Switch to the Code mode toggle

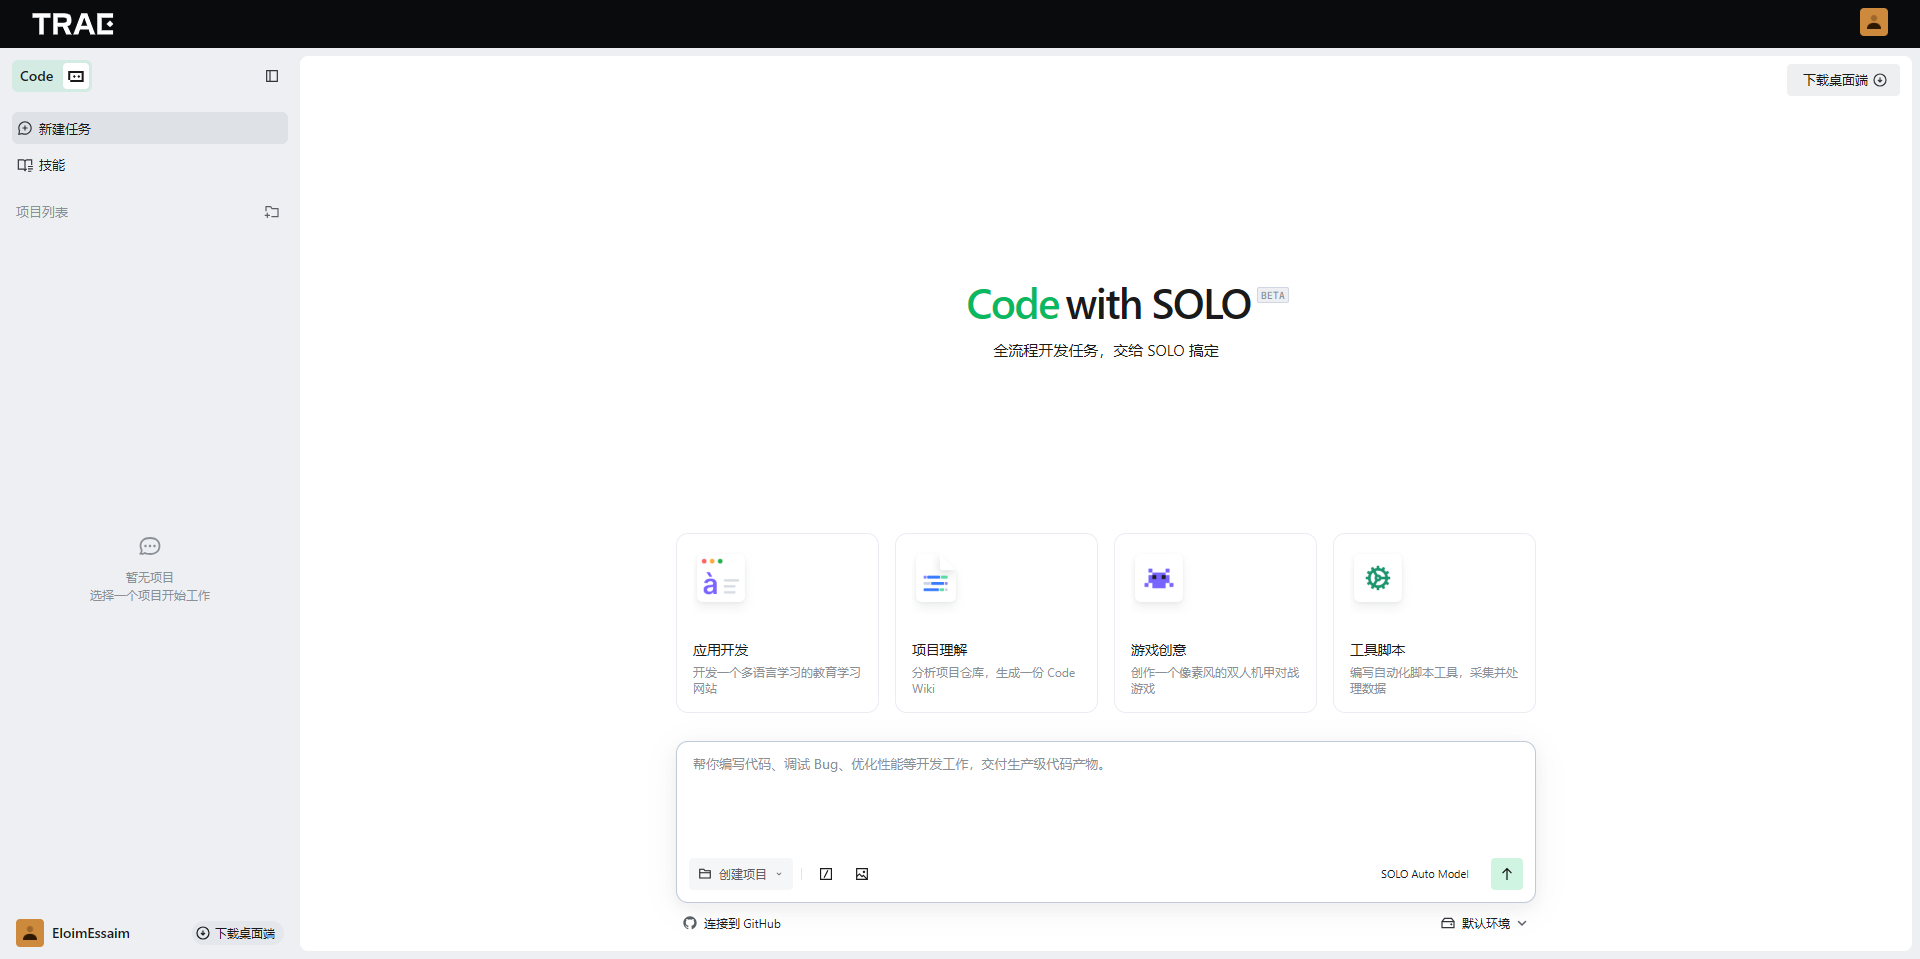pos(37,76)
